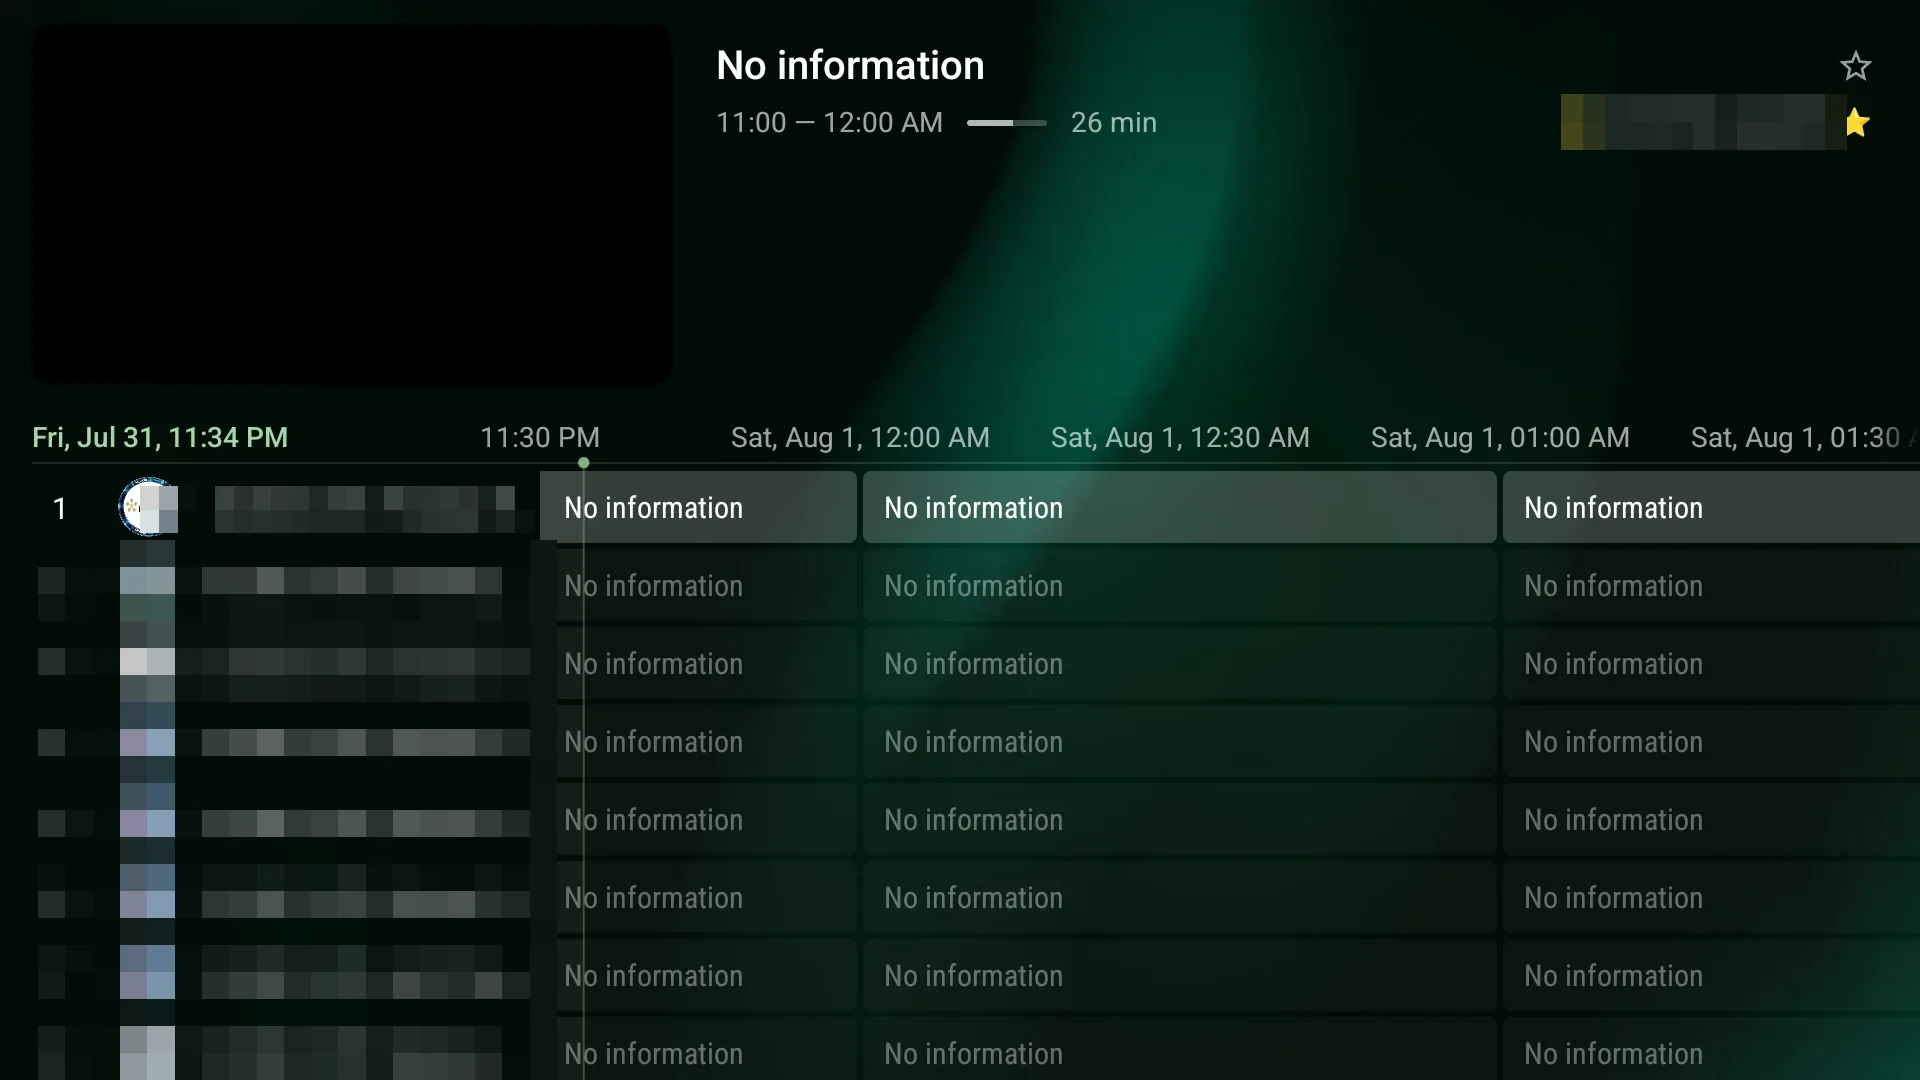Select channel 1 program at 12:00 AM
Viewport: 1920px width, 1080px height.
point(1179,507)
